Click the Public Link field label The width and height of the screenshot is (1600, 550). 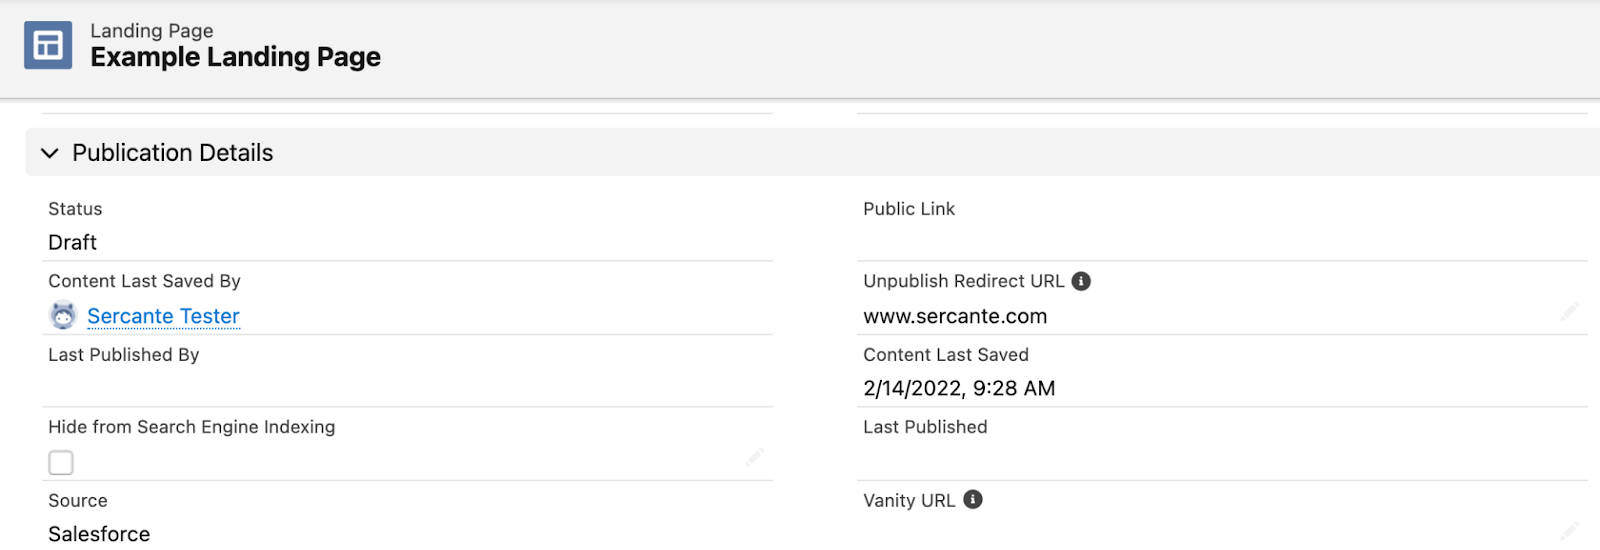(x=909, y=209)
